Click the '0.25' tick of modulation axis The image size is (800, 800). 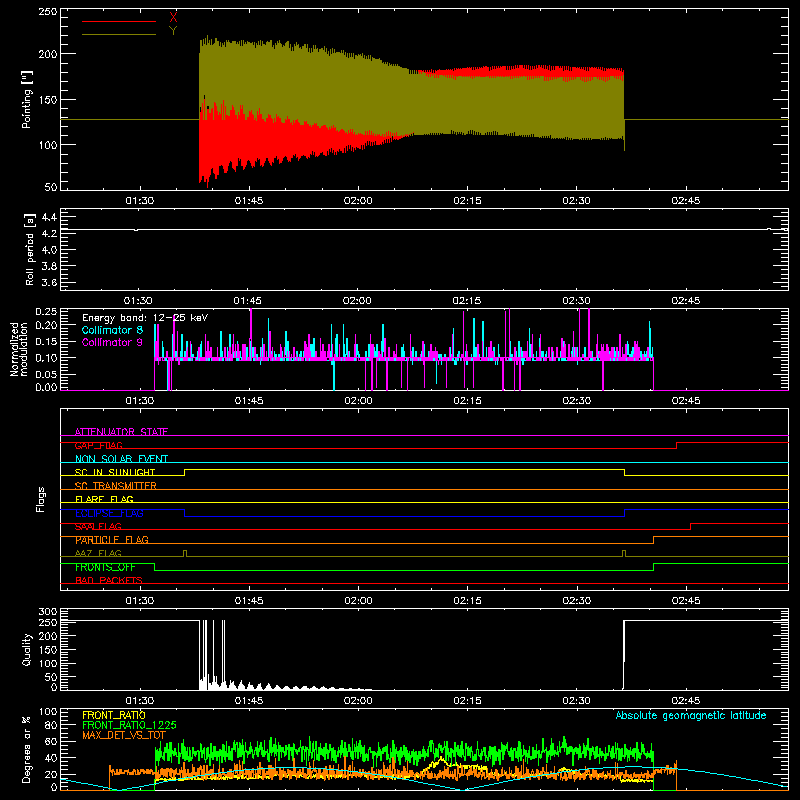tap(46, 312)
